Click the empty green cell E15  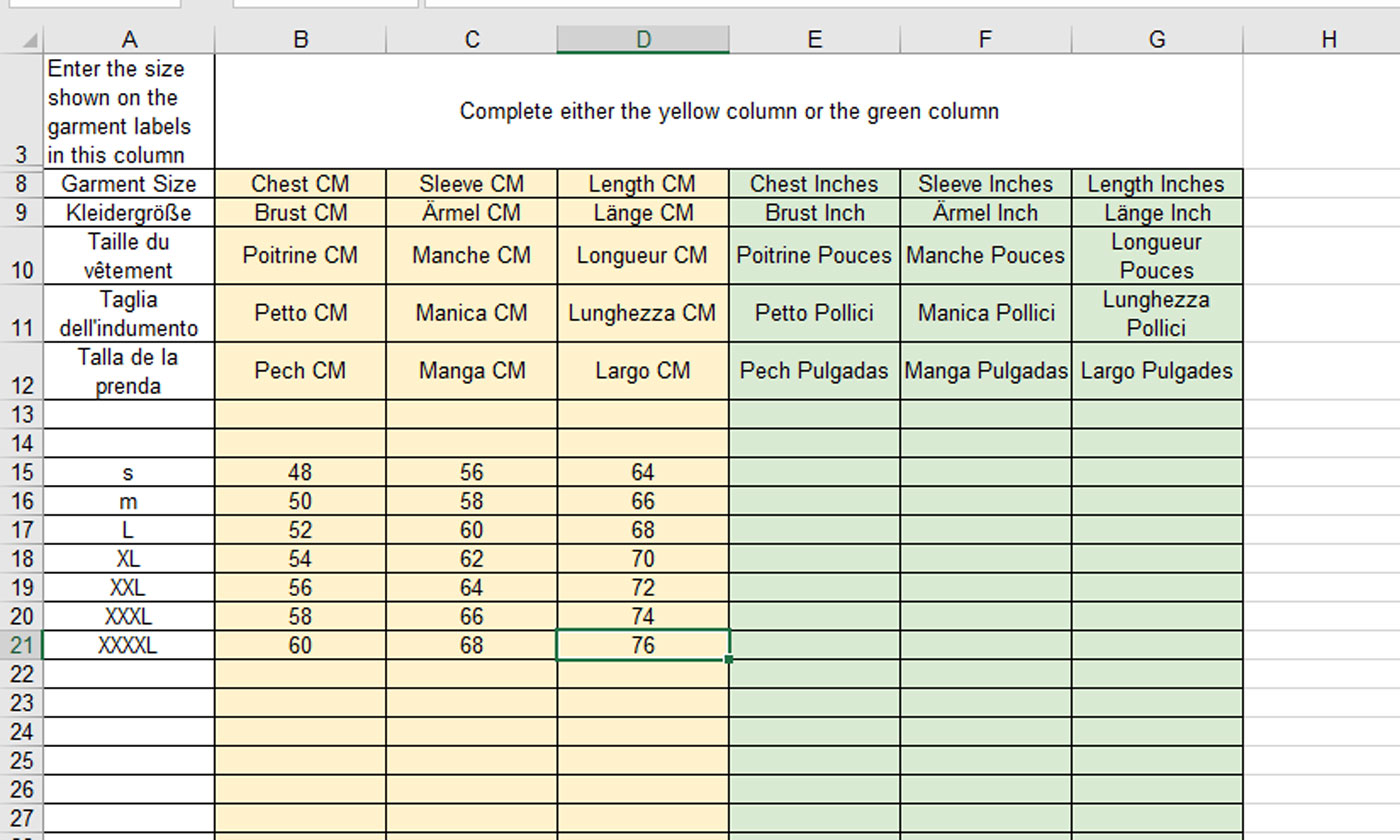click(x=814, y=472)
